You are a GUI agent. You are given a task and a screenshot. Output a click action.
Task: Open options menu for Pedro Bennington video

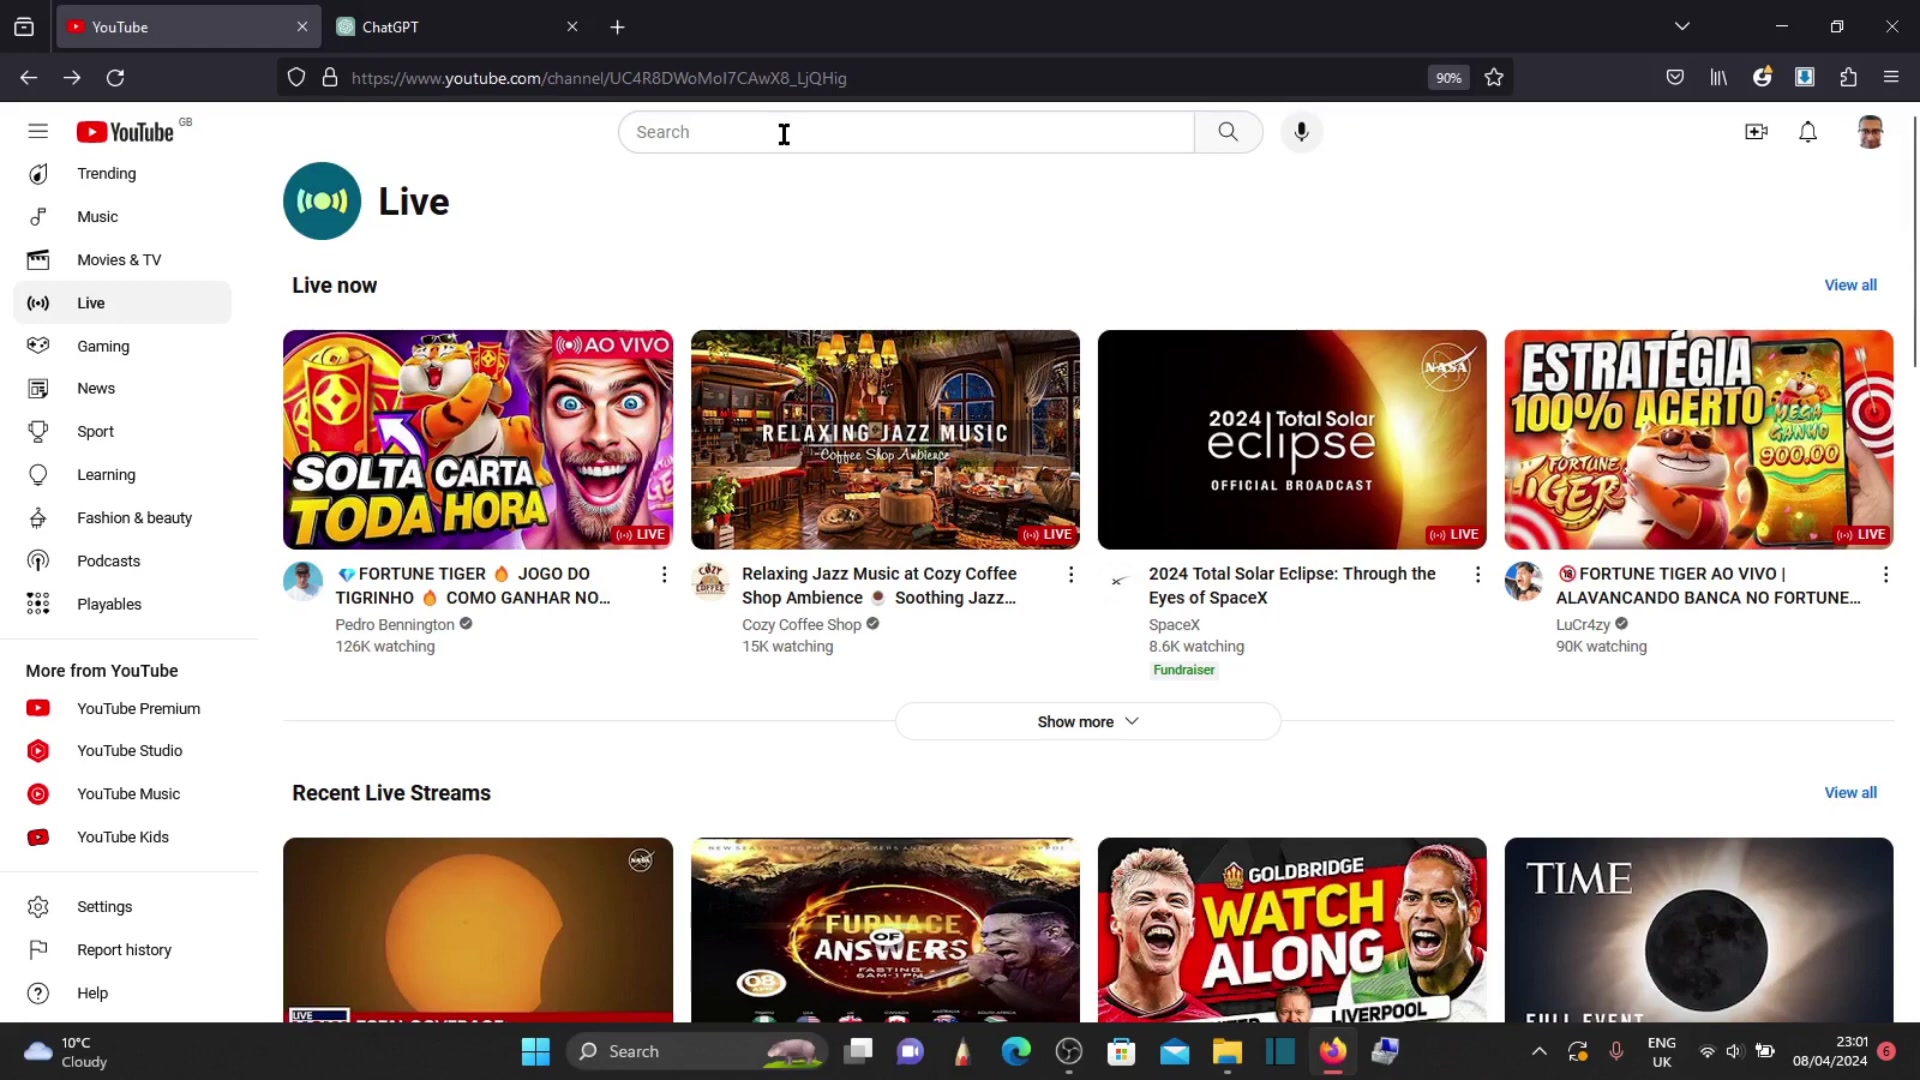(664, 574)
